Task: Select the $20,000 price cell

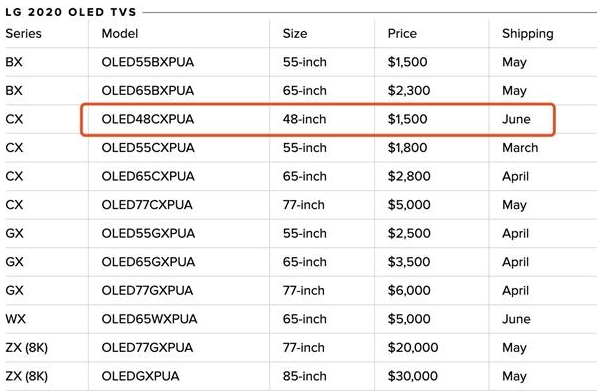Action: pos(413,348)
